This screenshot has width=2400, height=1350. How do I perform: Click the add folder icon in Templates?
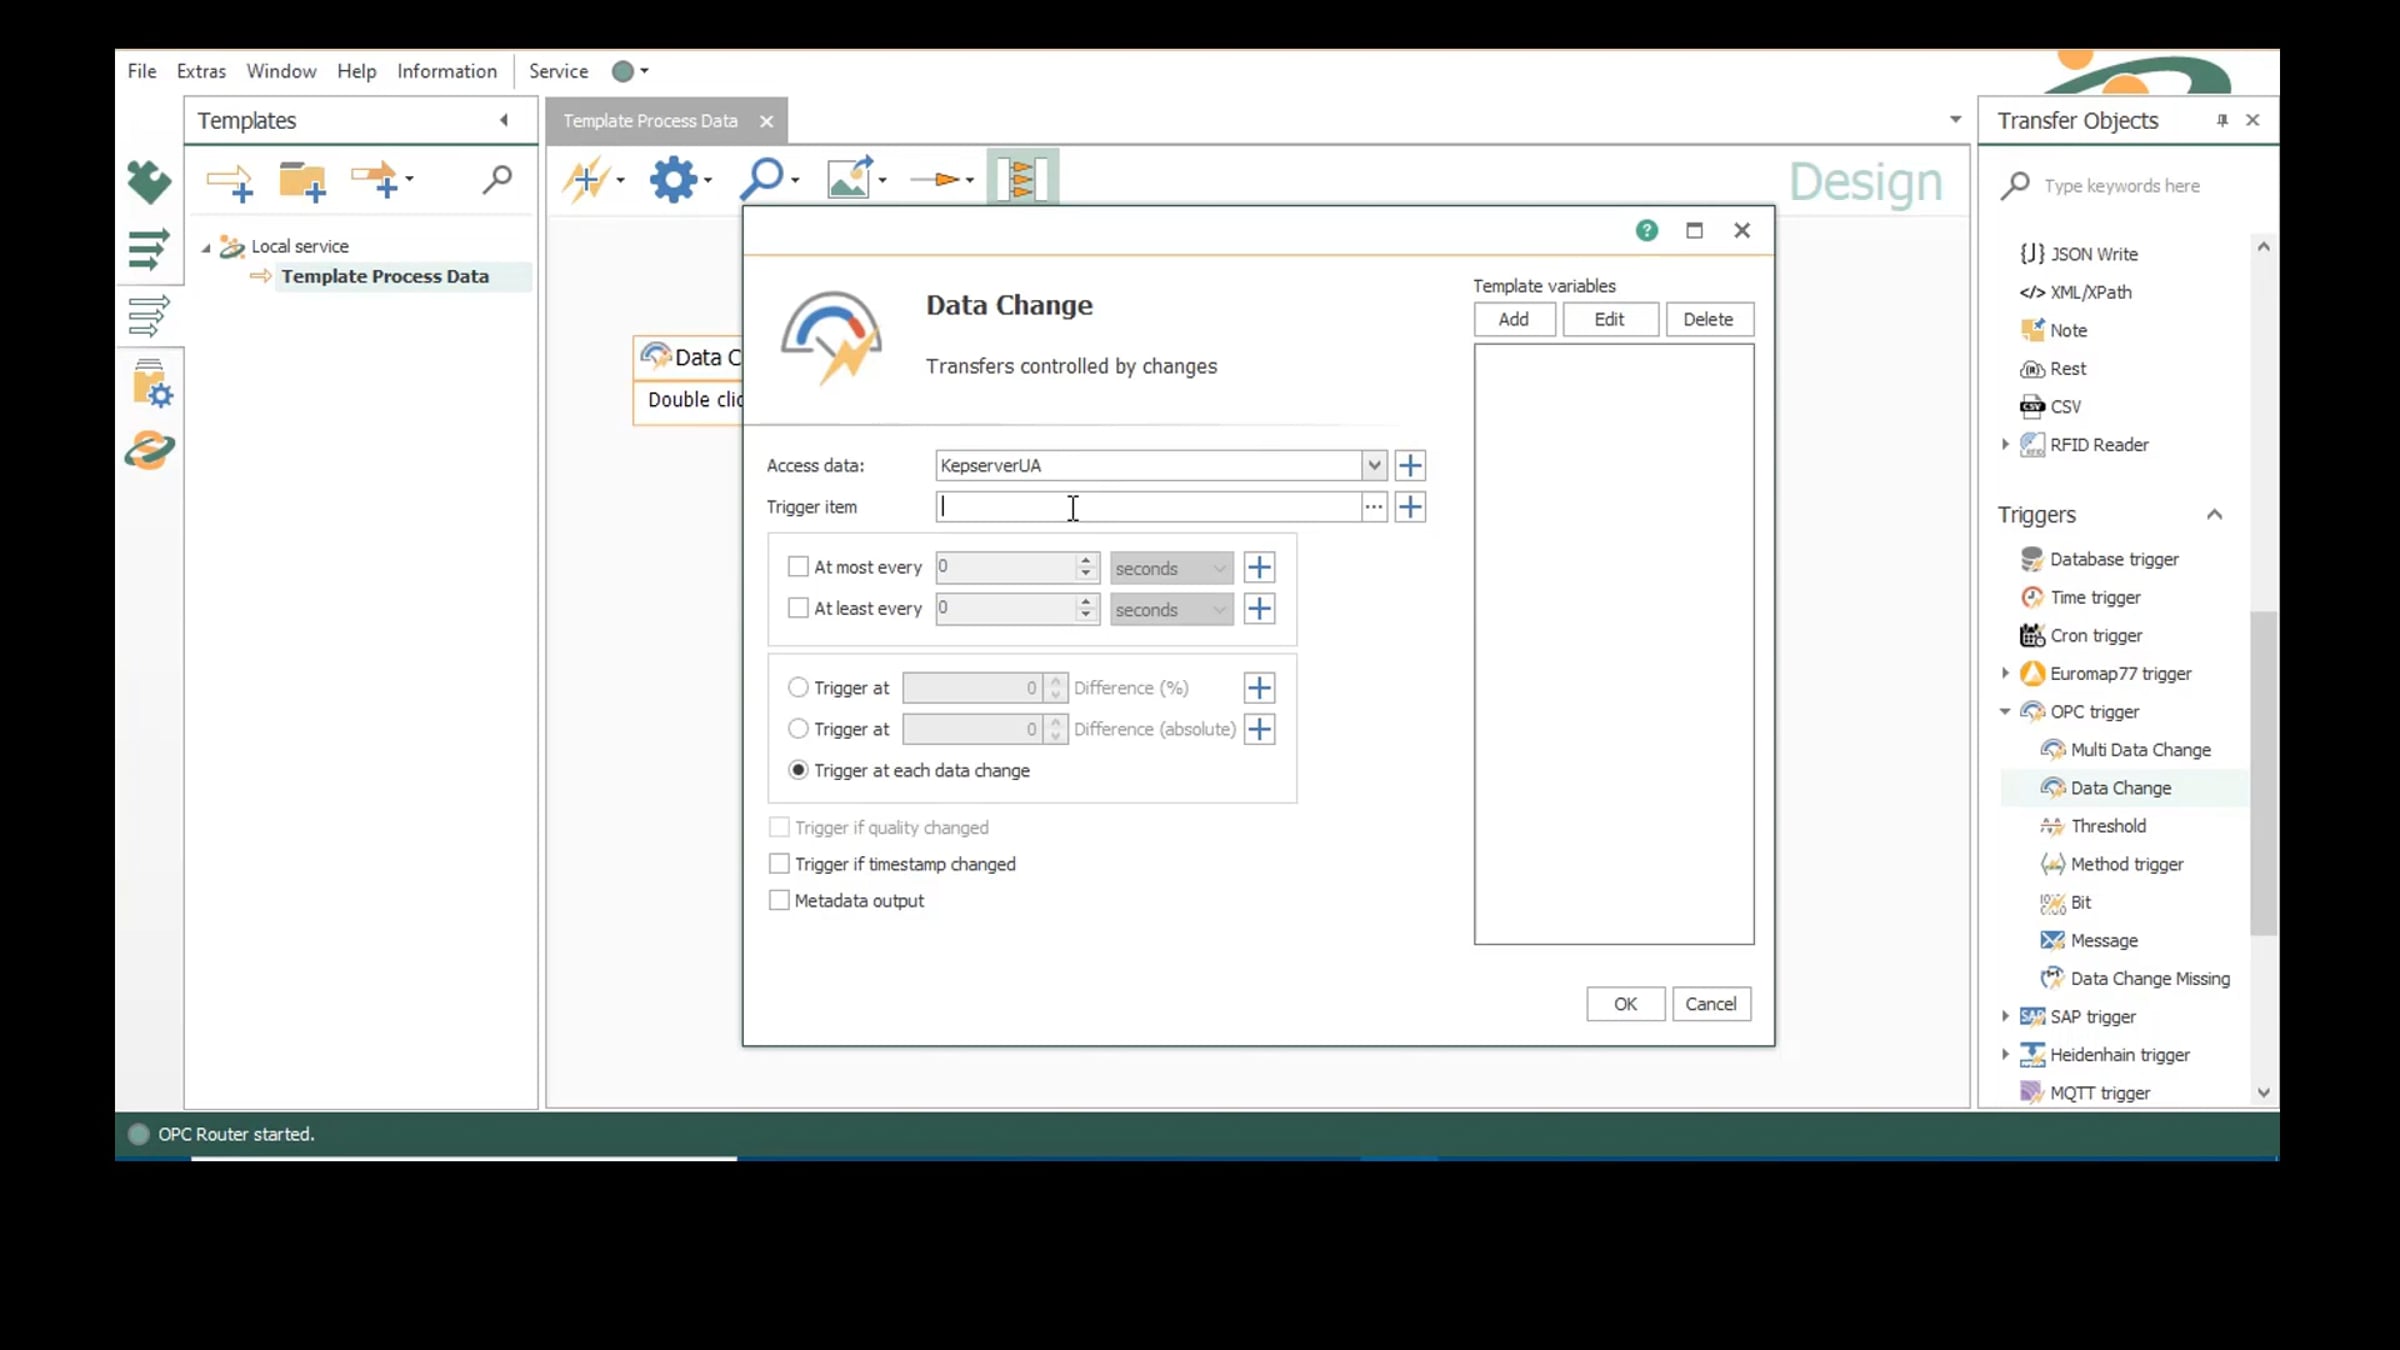[302, 182]
